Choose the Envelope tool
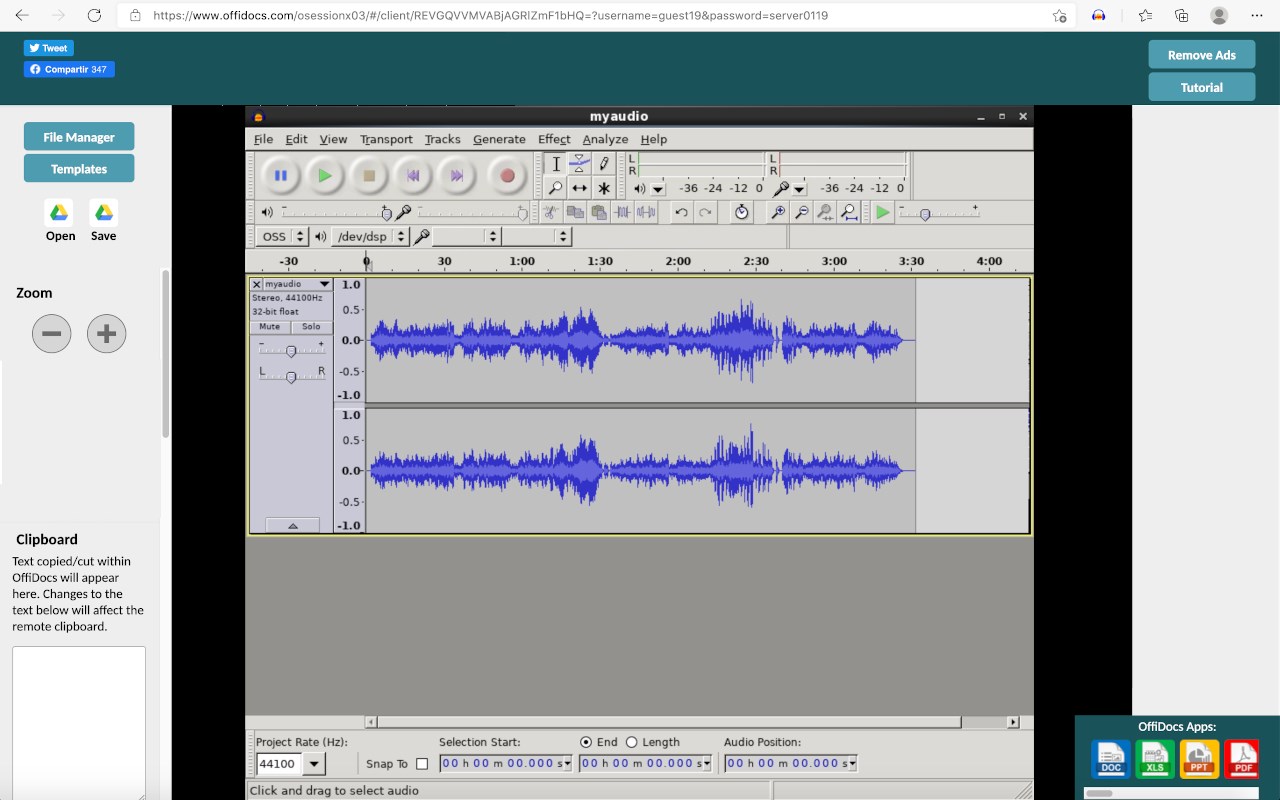 point(580,164)
